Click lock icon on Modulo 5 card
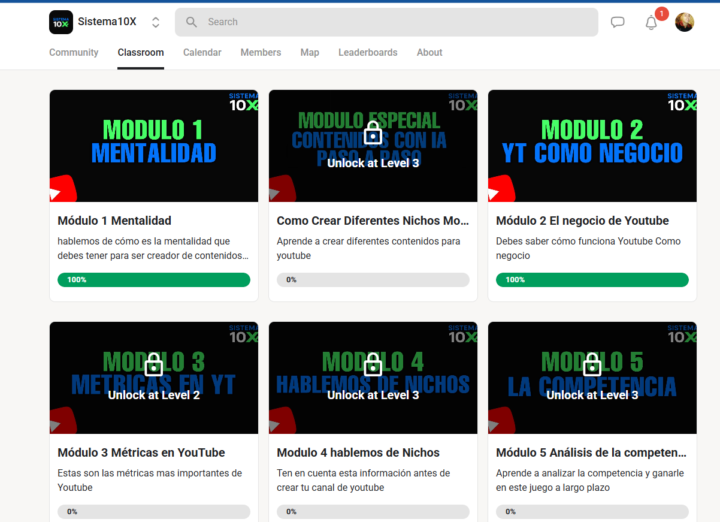Screen dimensions: 720x522 [592, 365]
